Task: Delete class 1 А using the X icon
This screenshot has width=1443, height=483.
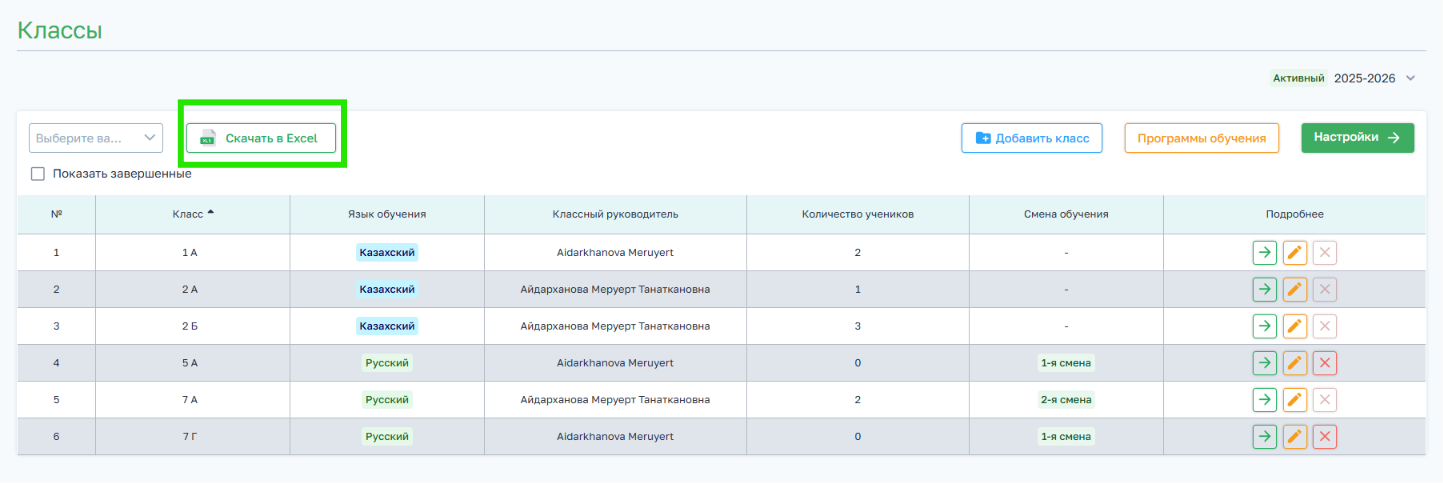Action: 1325,253
